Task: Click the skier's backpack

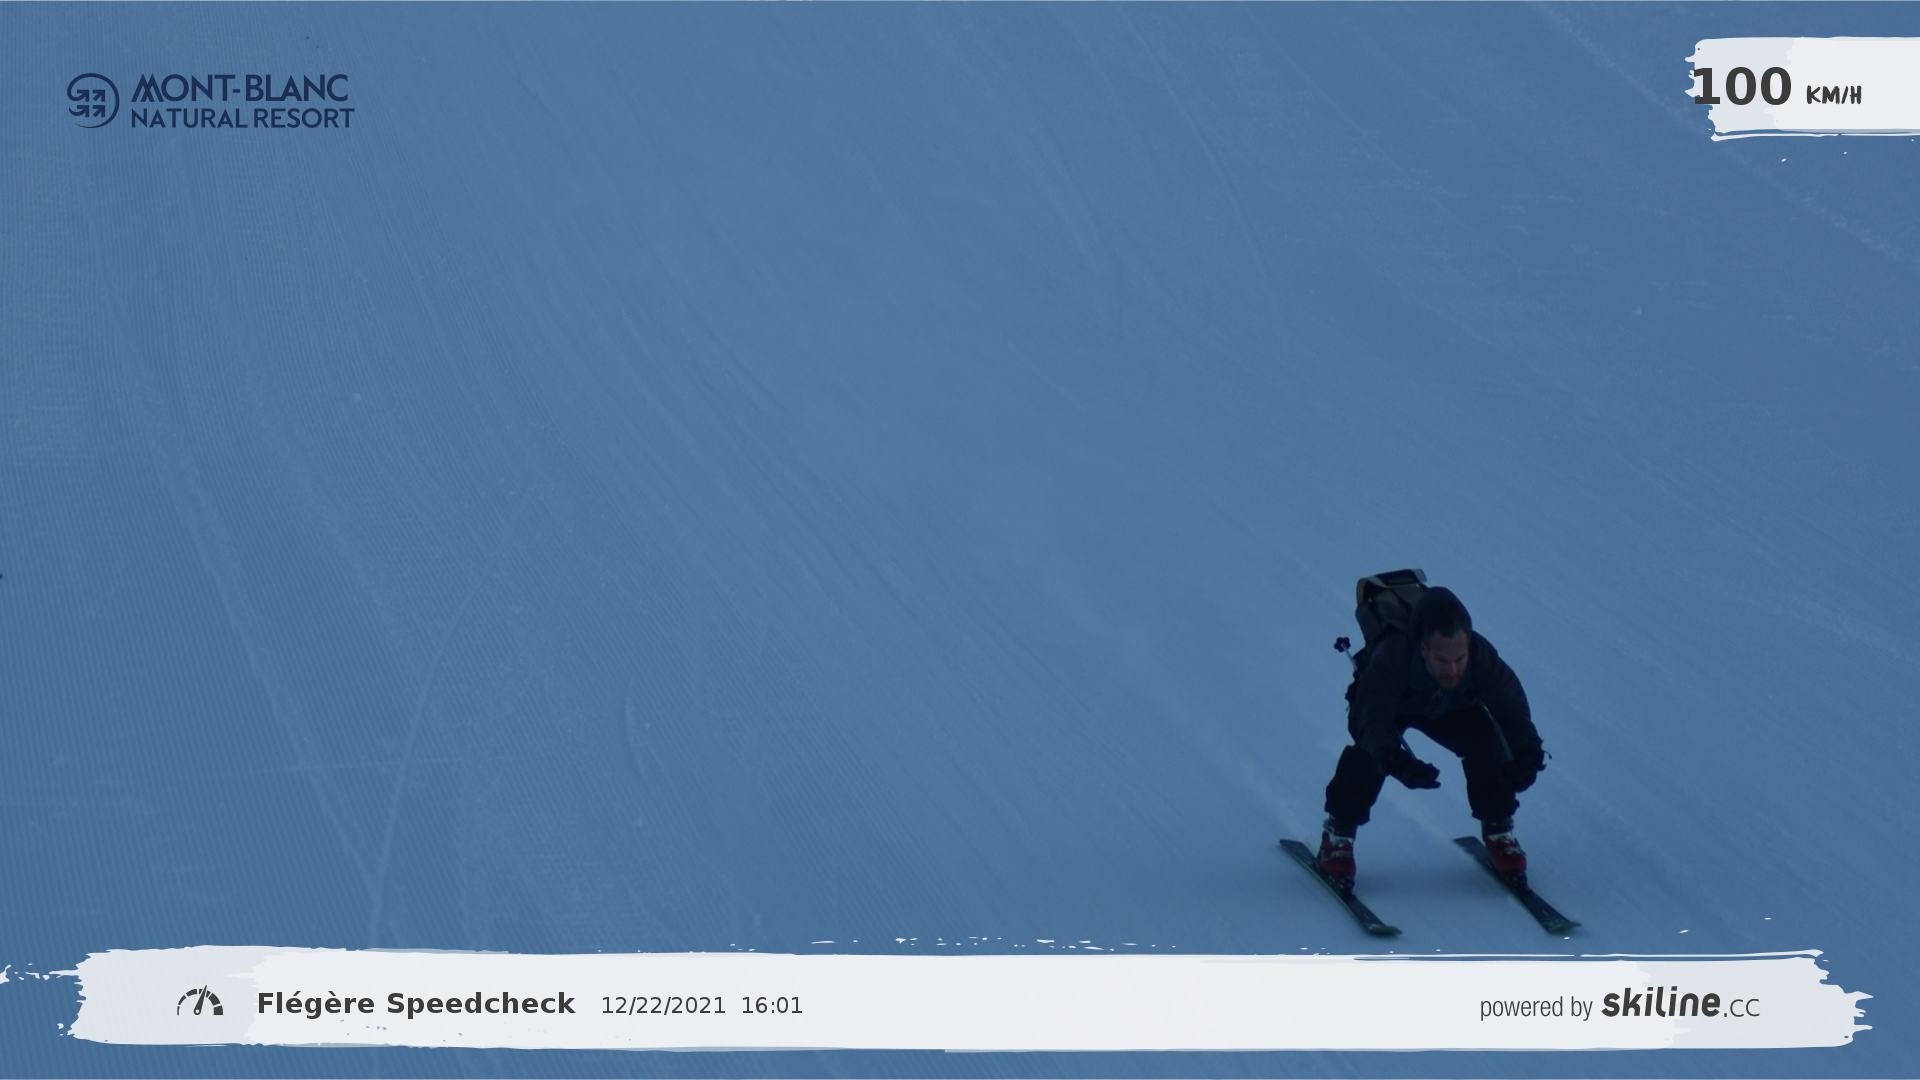Action: pyautogui.click(x=1388, y=603)
